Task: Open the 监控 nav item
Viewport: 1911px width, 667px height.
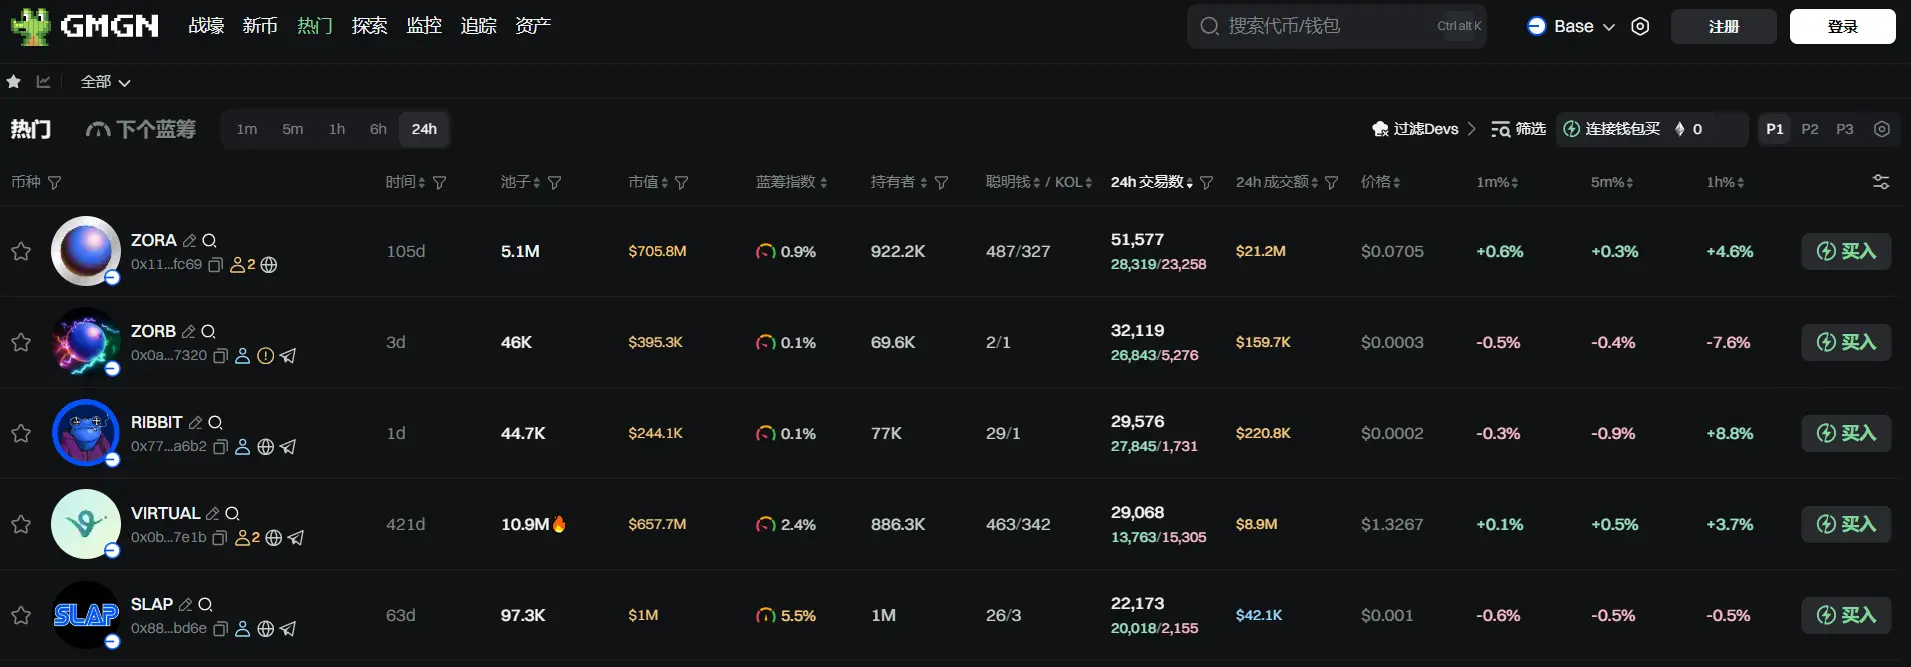Action: click(424, 26)
